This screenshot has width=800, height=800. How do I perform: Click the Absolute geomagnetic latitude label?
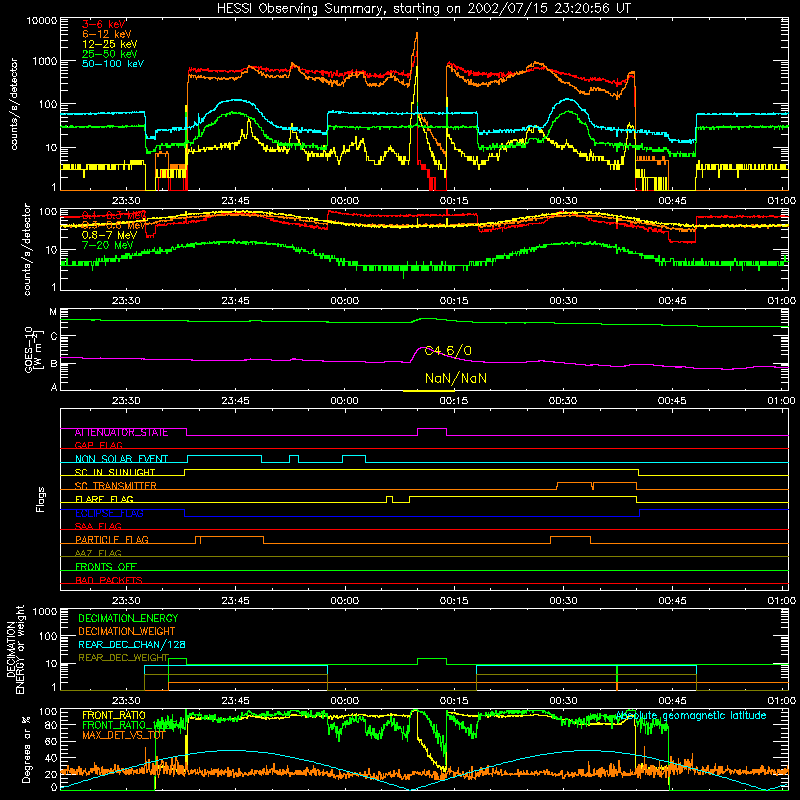click(691, 716)
